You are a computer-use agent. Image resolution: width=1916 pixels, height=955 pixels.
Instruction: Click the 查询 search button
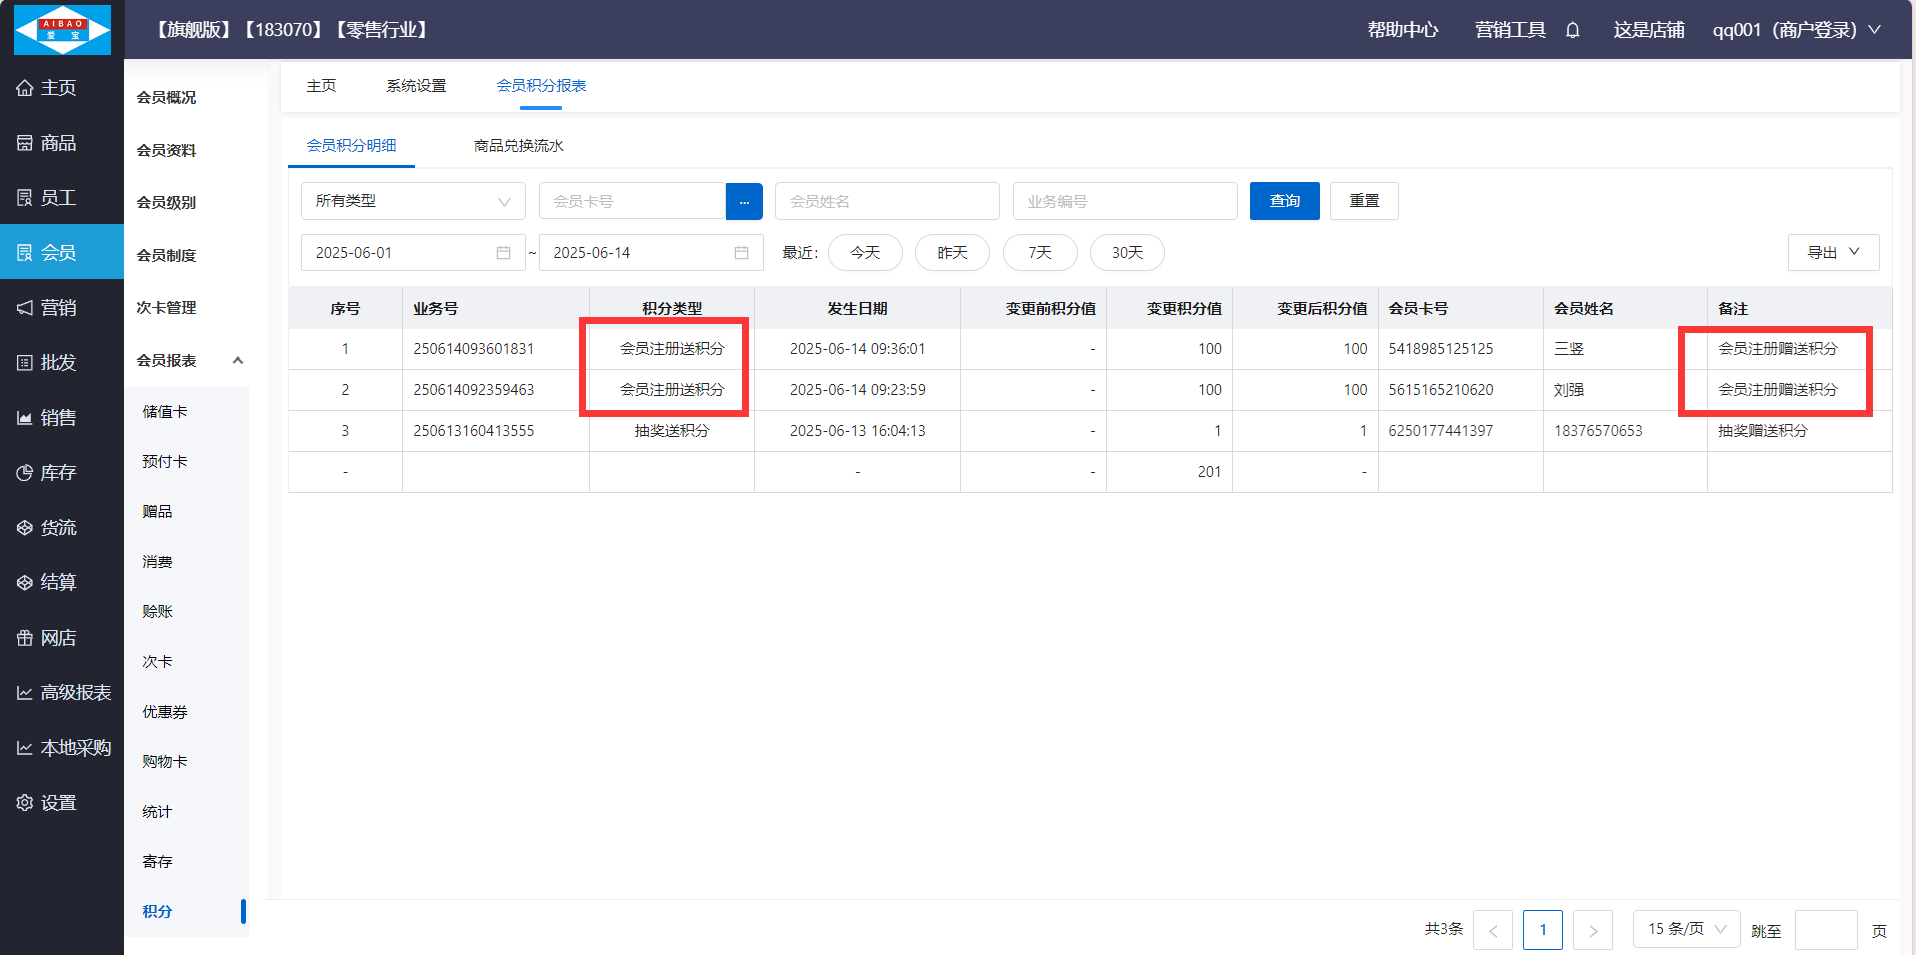pos(1284,201)
